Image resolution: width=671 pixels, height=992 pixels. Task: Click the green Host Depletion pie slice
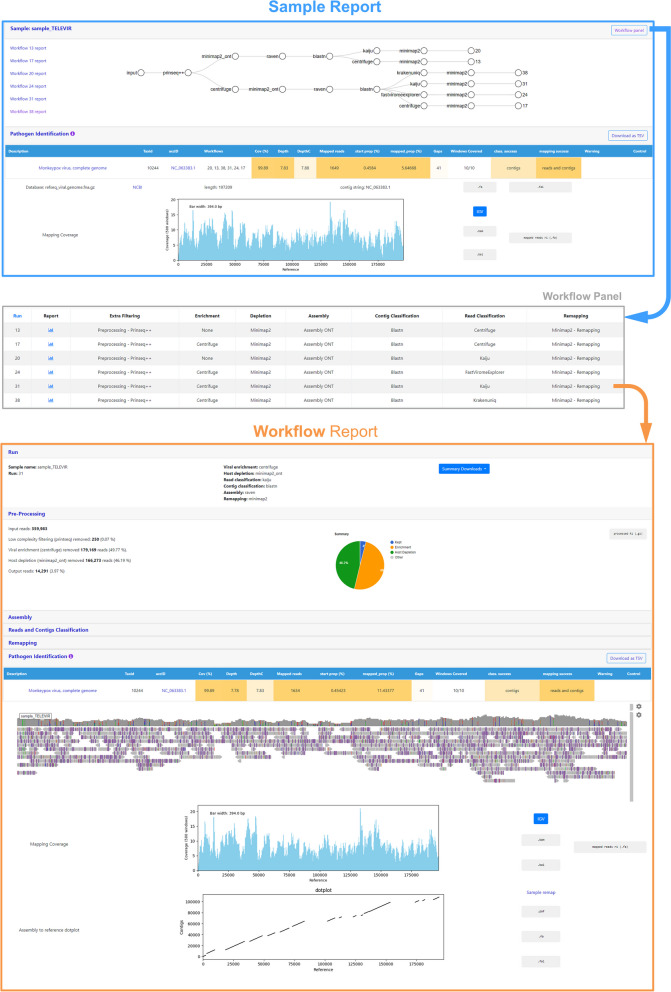345,563
